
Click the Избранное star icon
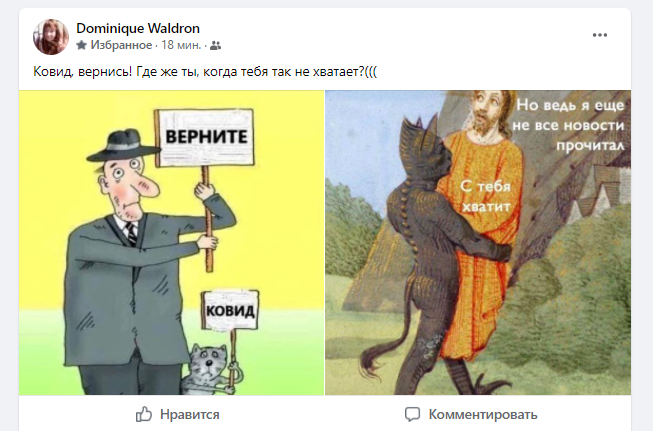[82, 45]
